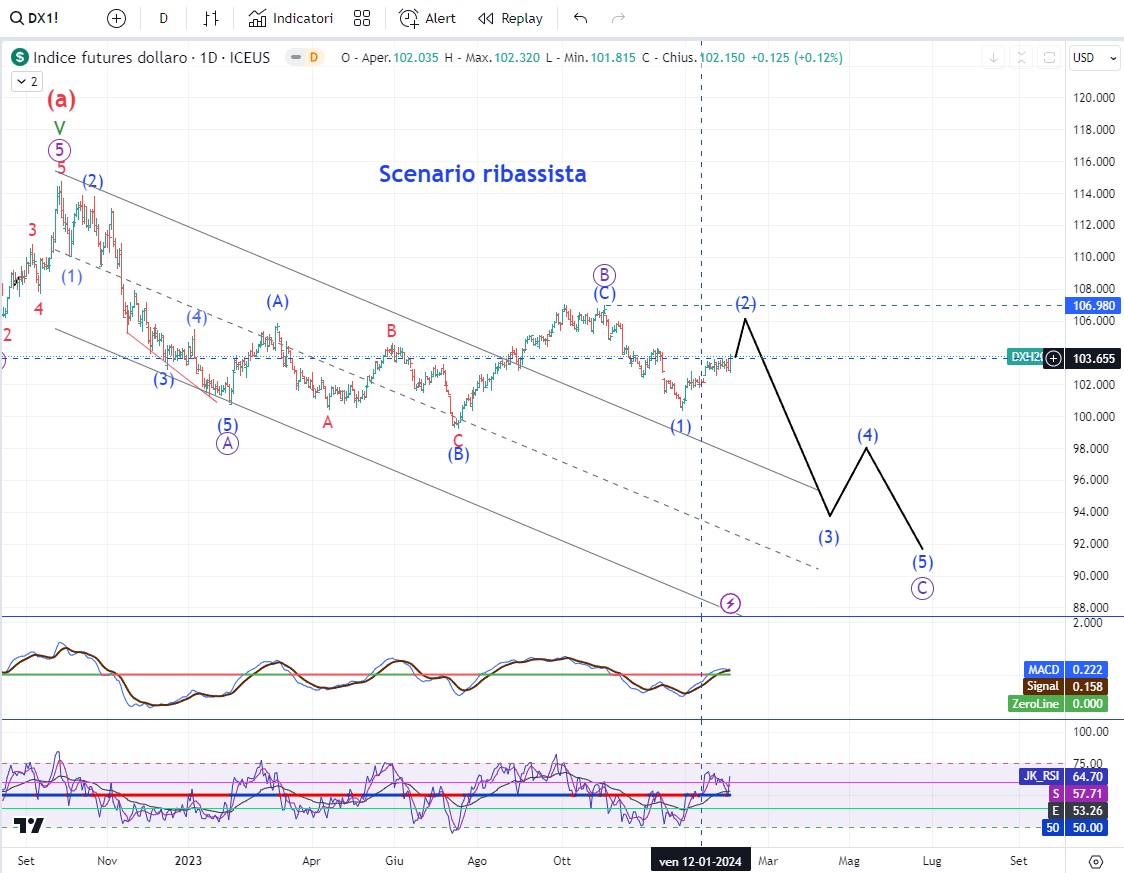Undo the last chart action

pyautogui.click(x=581, y=18)
